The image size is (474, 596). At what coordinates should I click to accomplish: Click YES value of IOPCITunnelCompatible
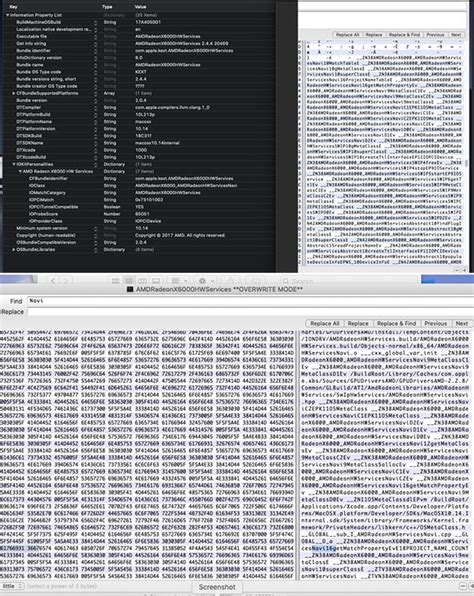140,207
